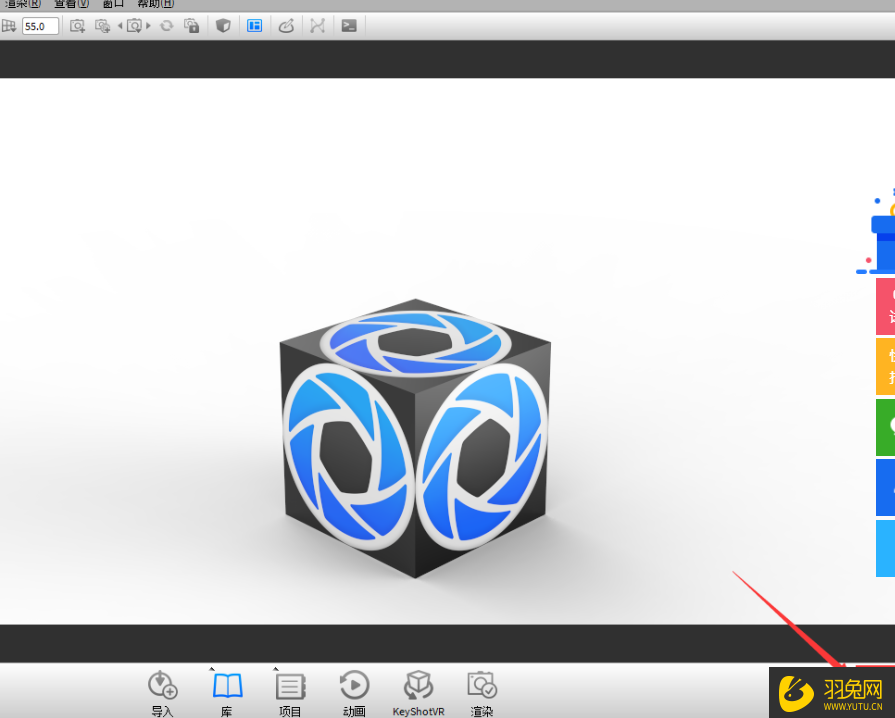
Task: Go to next camera with right arrow
Action: 148,26
